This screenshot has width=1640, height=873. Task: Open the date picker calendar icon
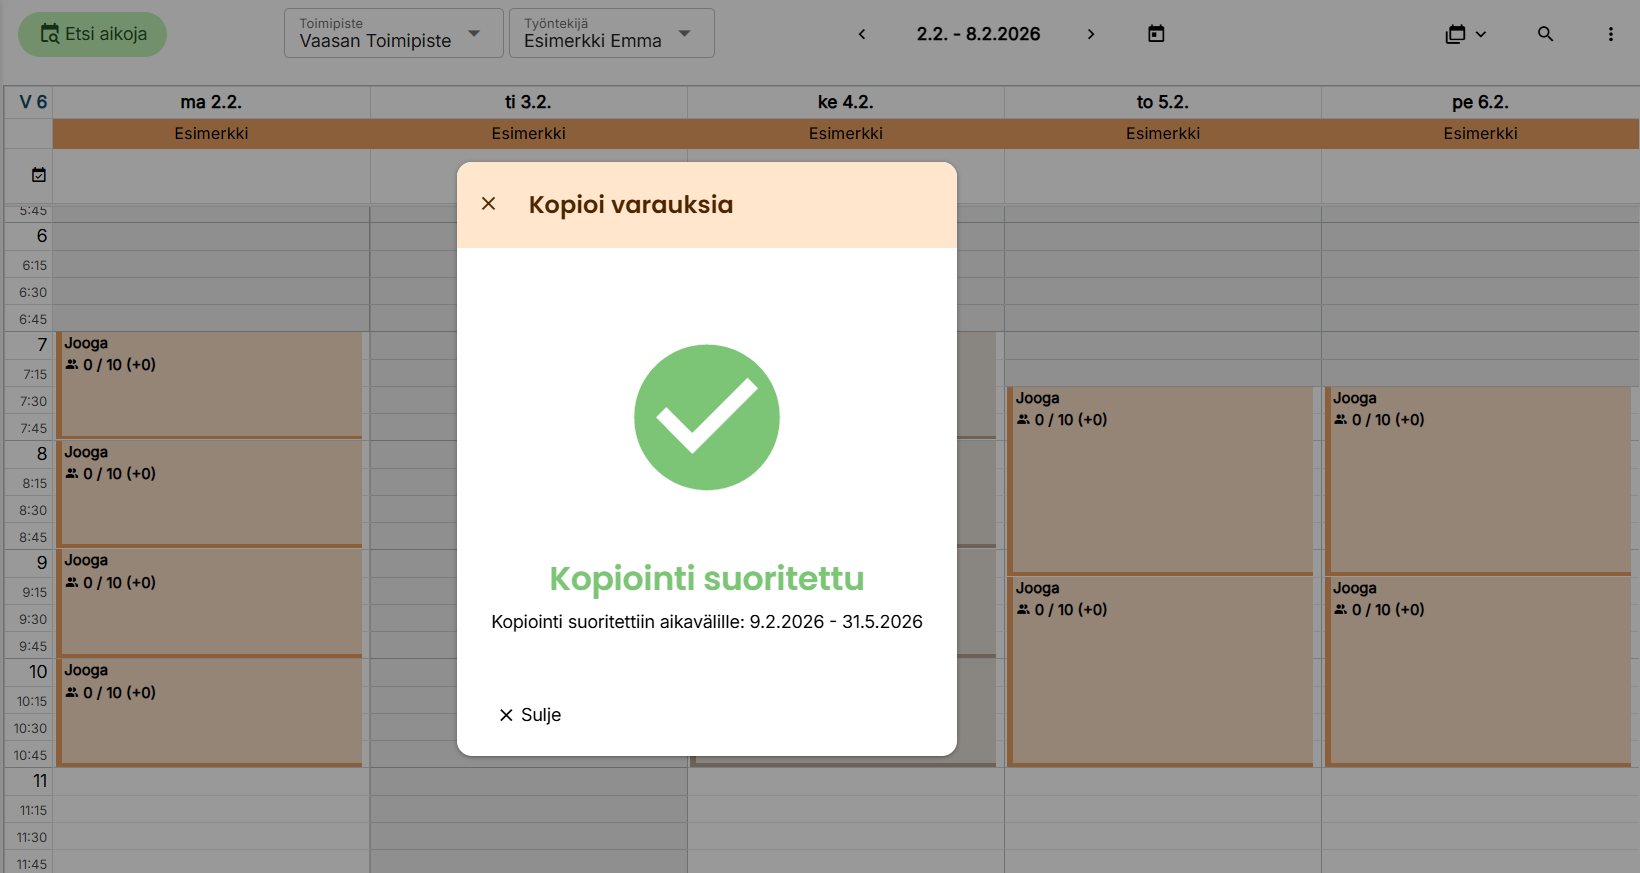click(x=1156, y=34)
